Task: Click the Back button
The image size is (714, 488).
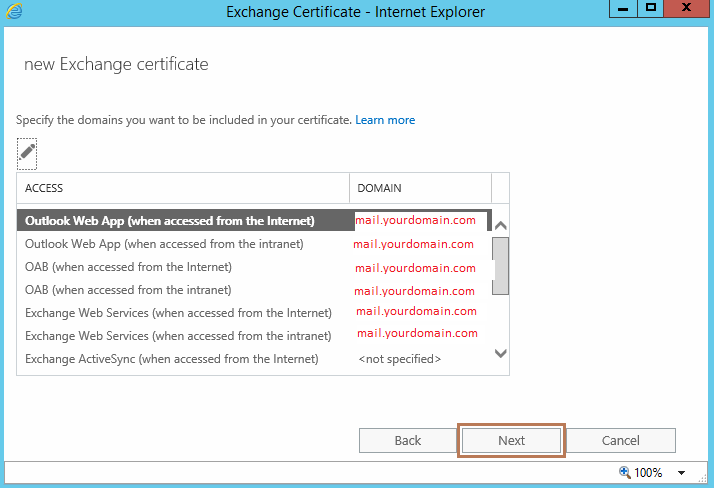Action: (x=408, y=440)
